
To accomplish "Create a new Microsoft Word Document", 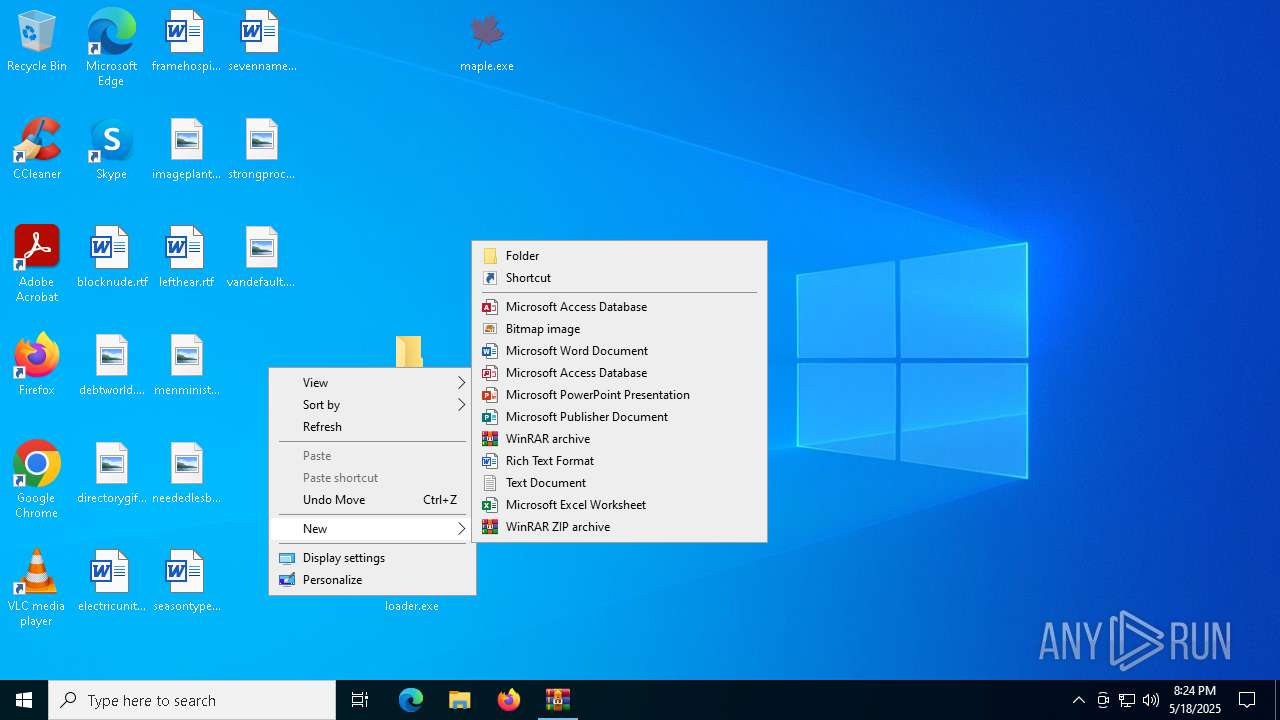I will (x=619, y=351).
